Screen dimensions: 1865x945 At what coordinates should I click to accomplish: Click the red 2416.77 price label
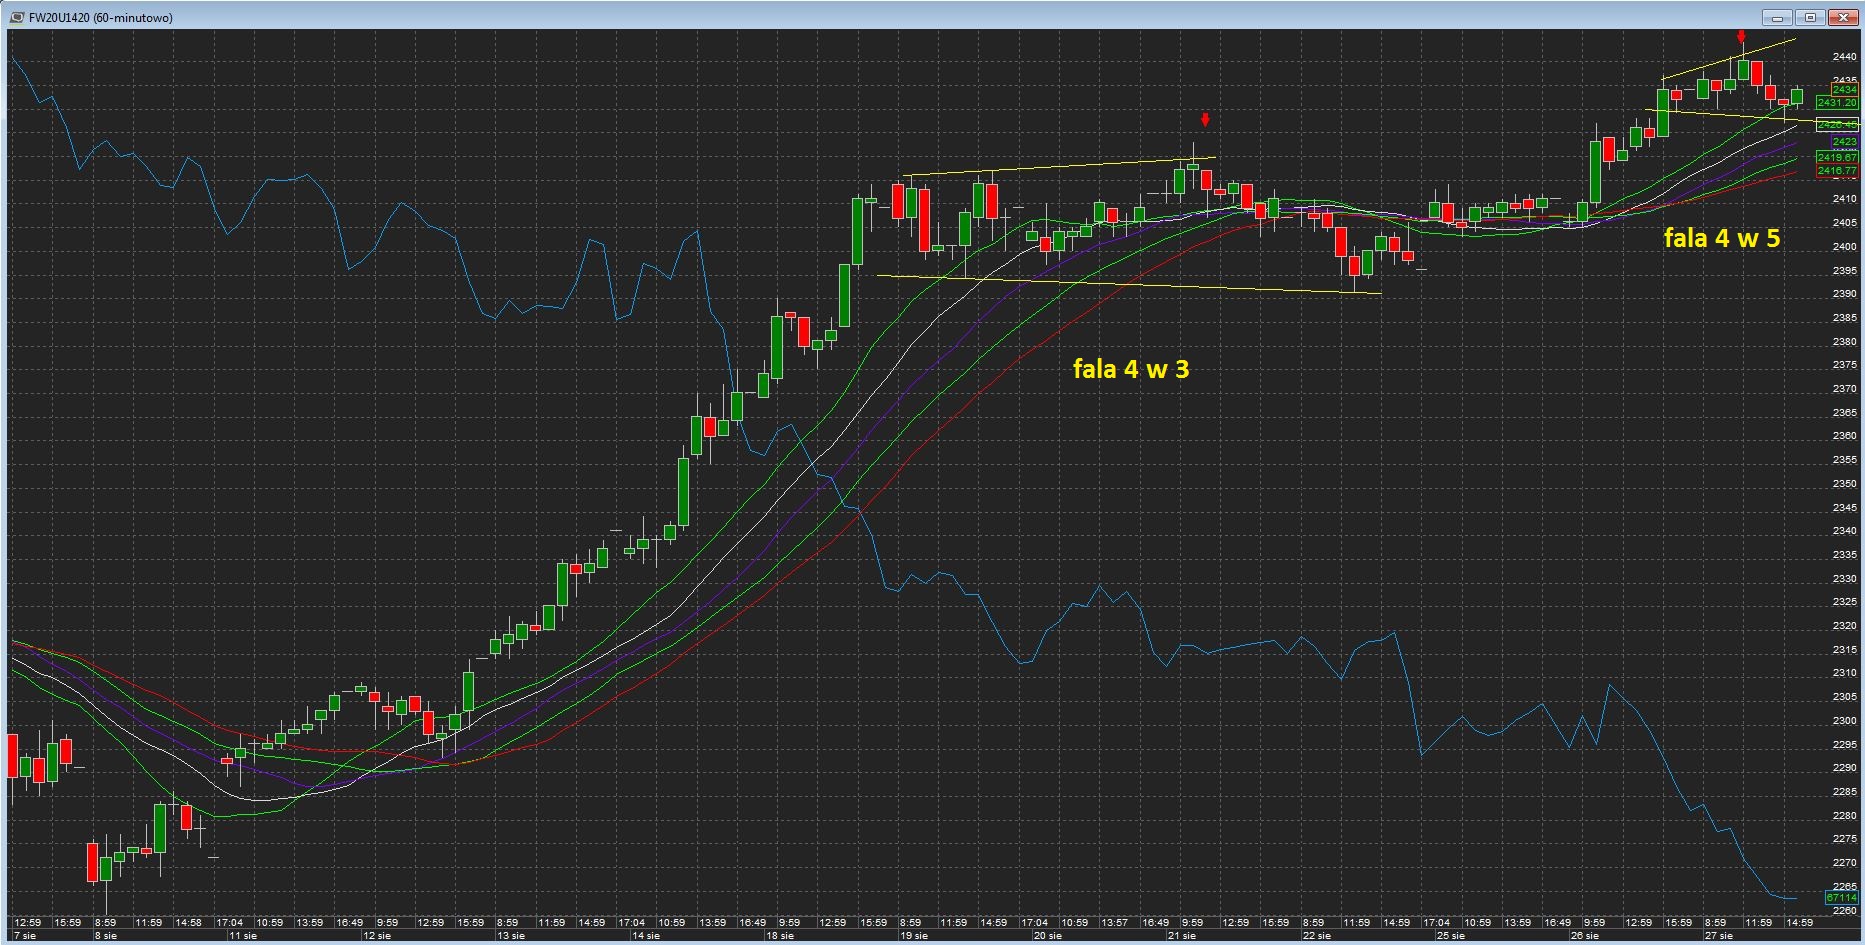1837,171
